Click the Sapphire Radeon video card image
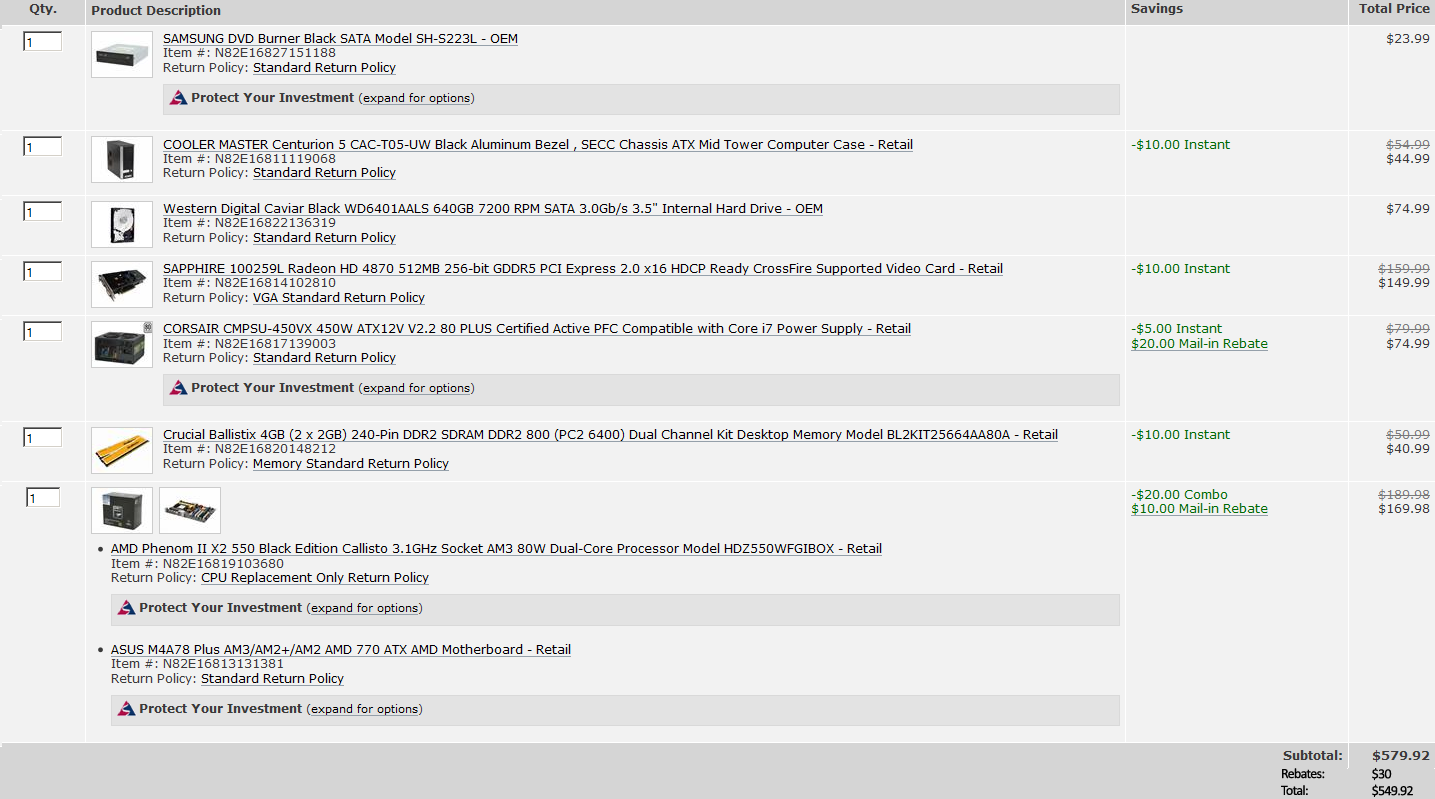The height and width of the screenshot is (799, 1435). [122, 284]
